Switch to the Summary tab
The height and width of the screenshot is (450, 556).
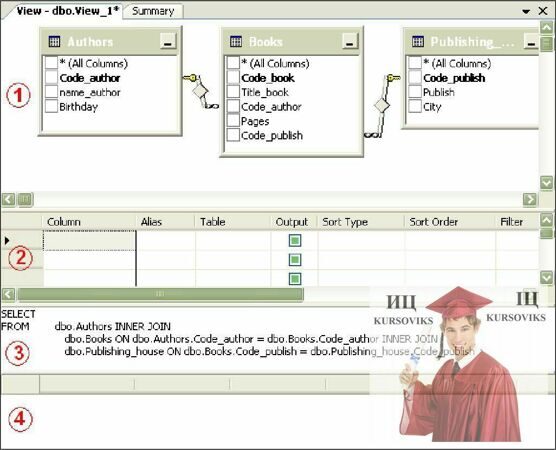(153, 11)
